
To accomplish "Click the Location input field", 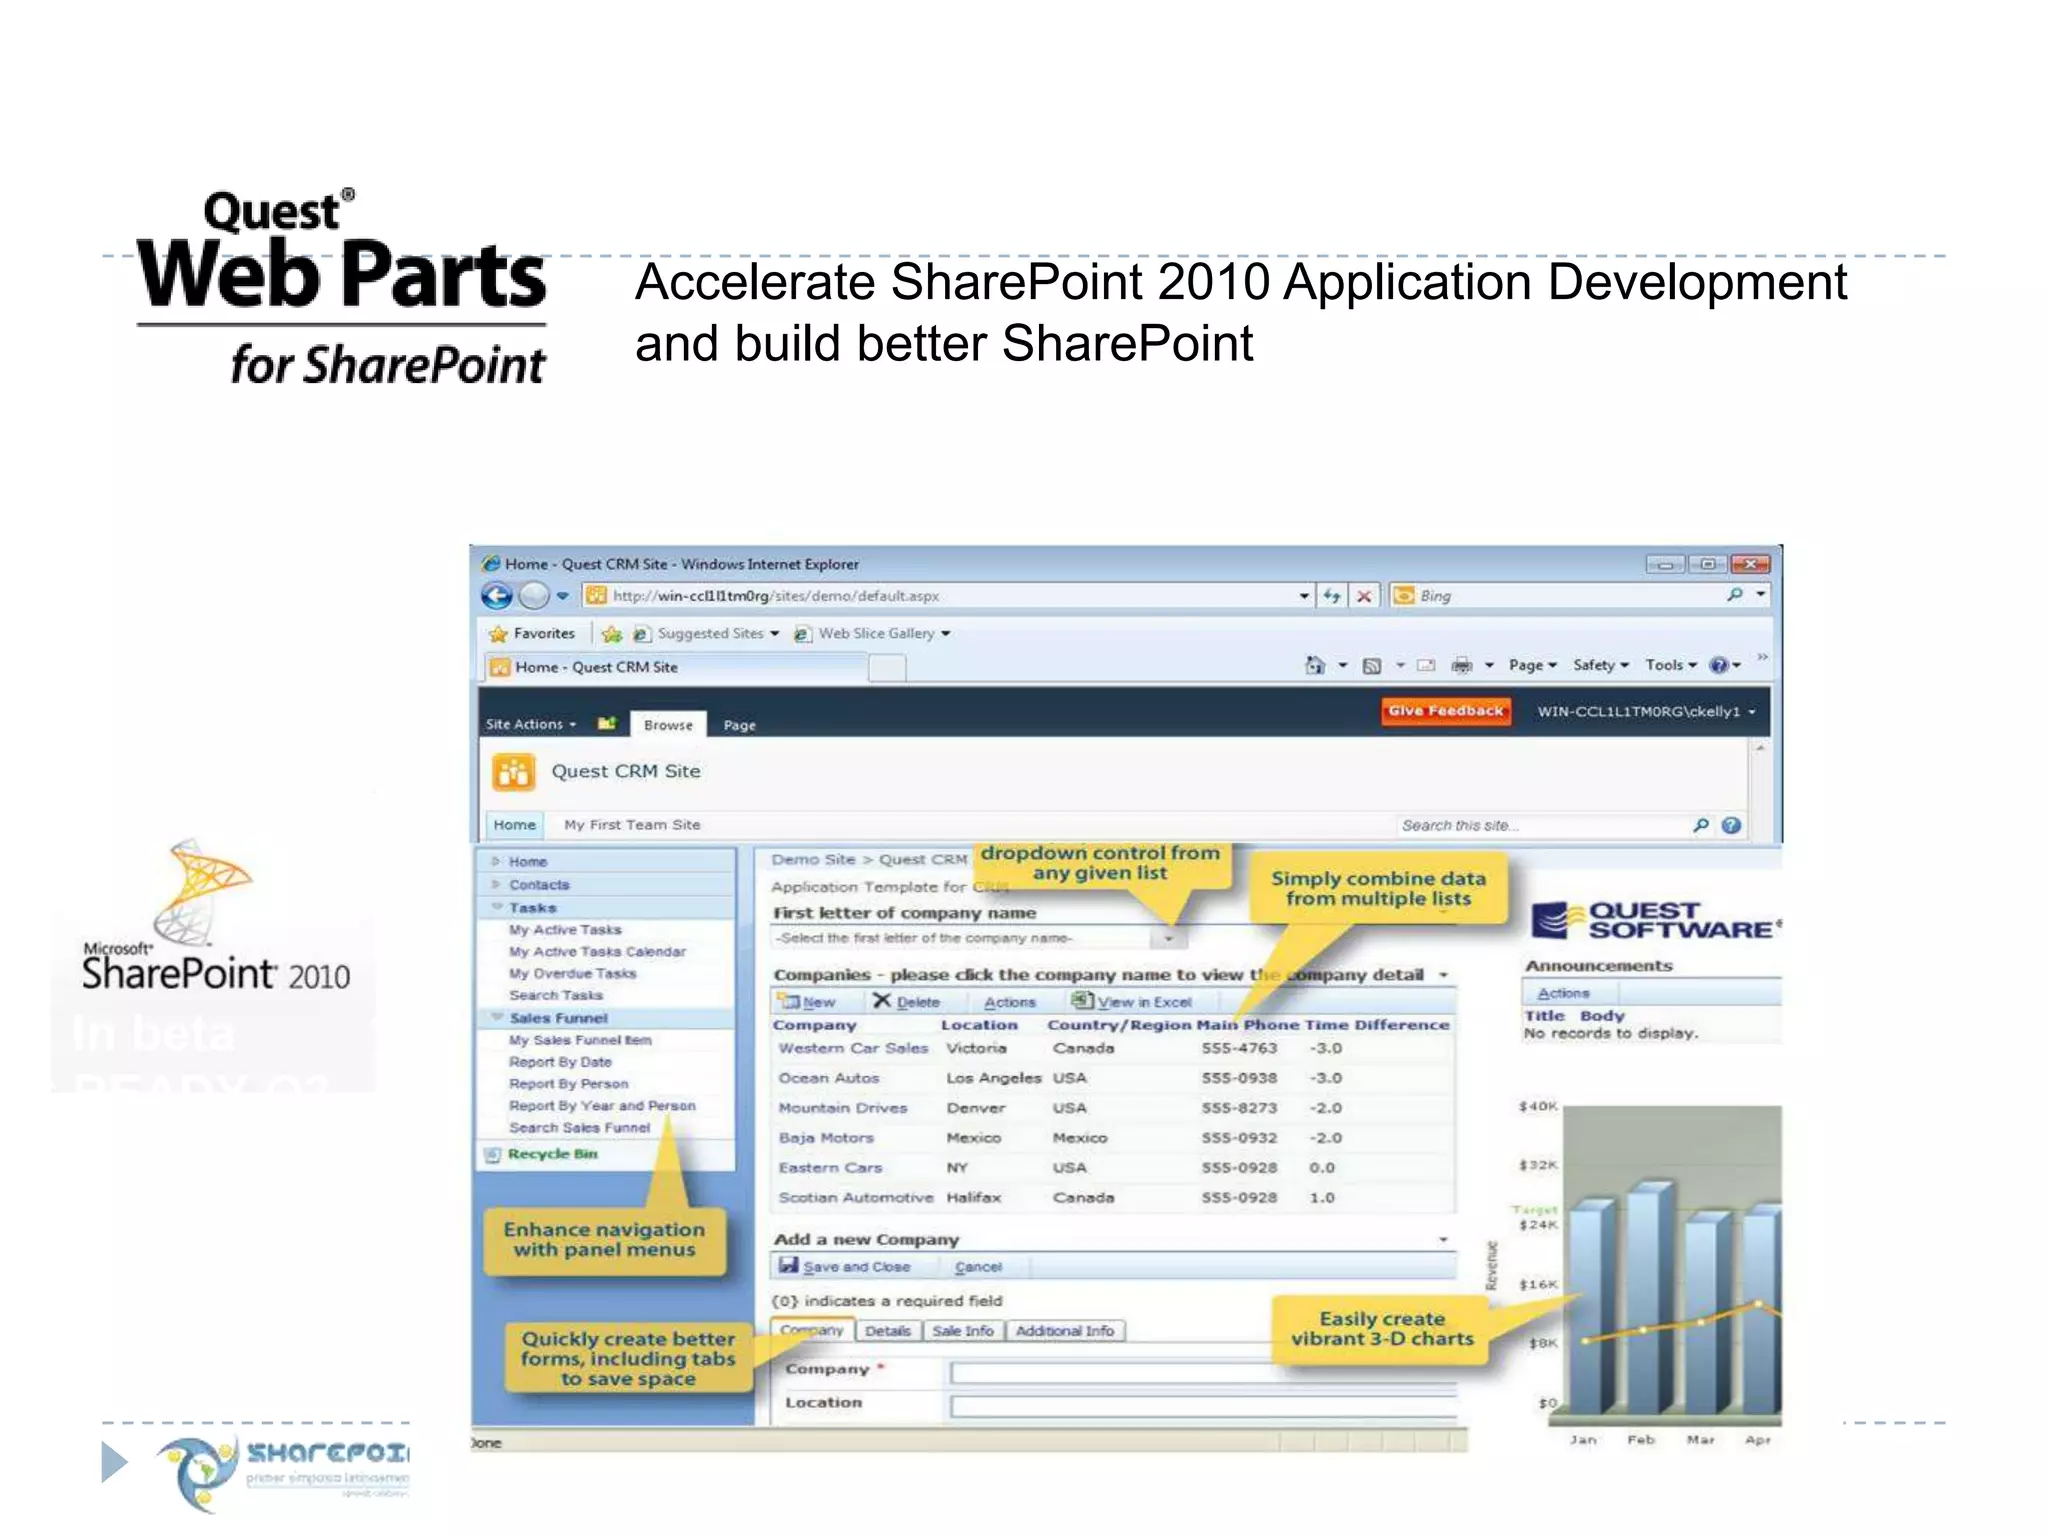I will [1203, 1406].
